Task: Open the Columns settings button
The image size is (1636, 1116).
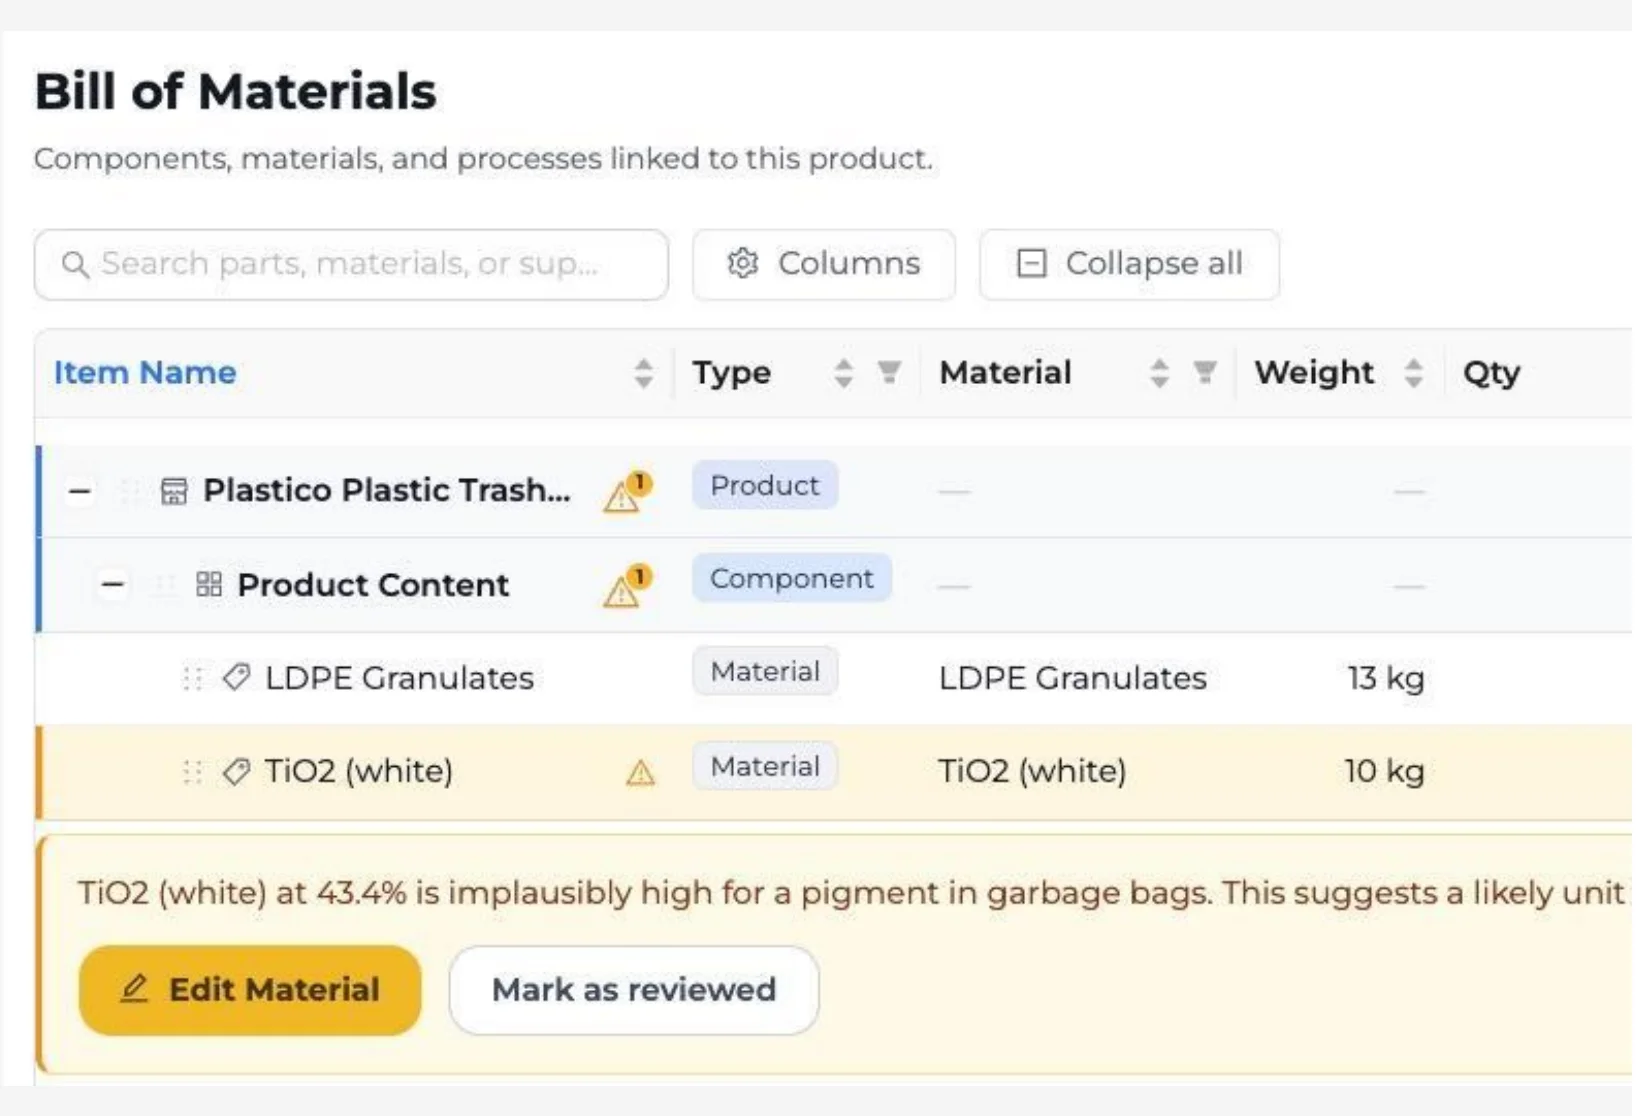Action: [824, 264]
